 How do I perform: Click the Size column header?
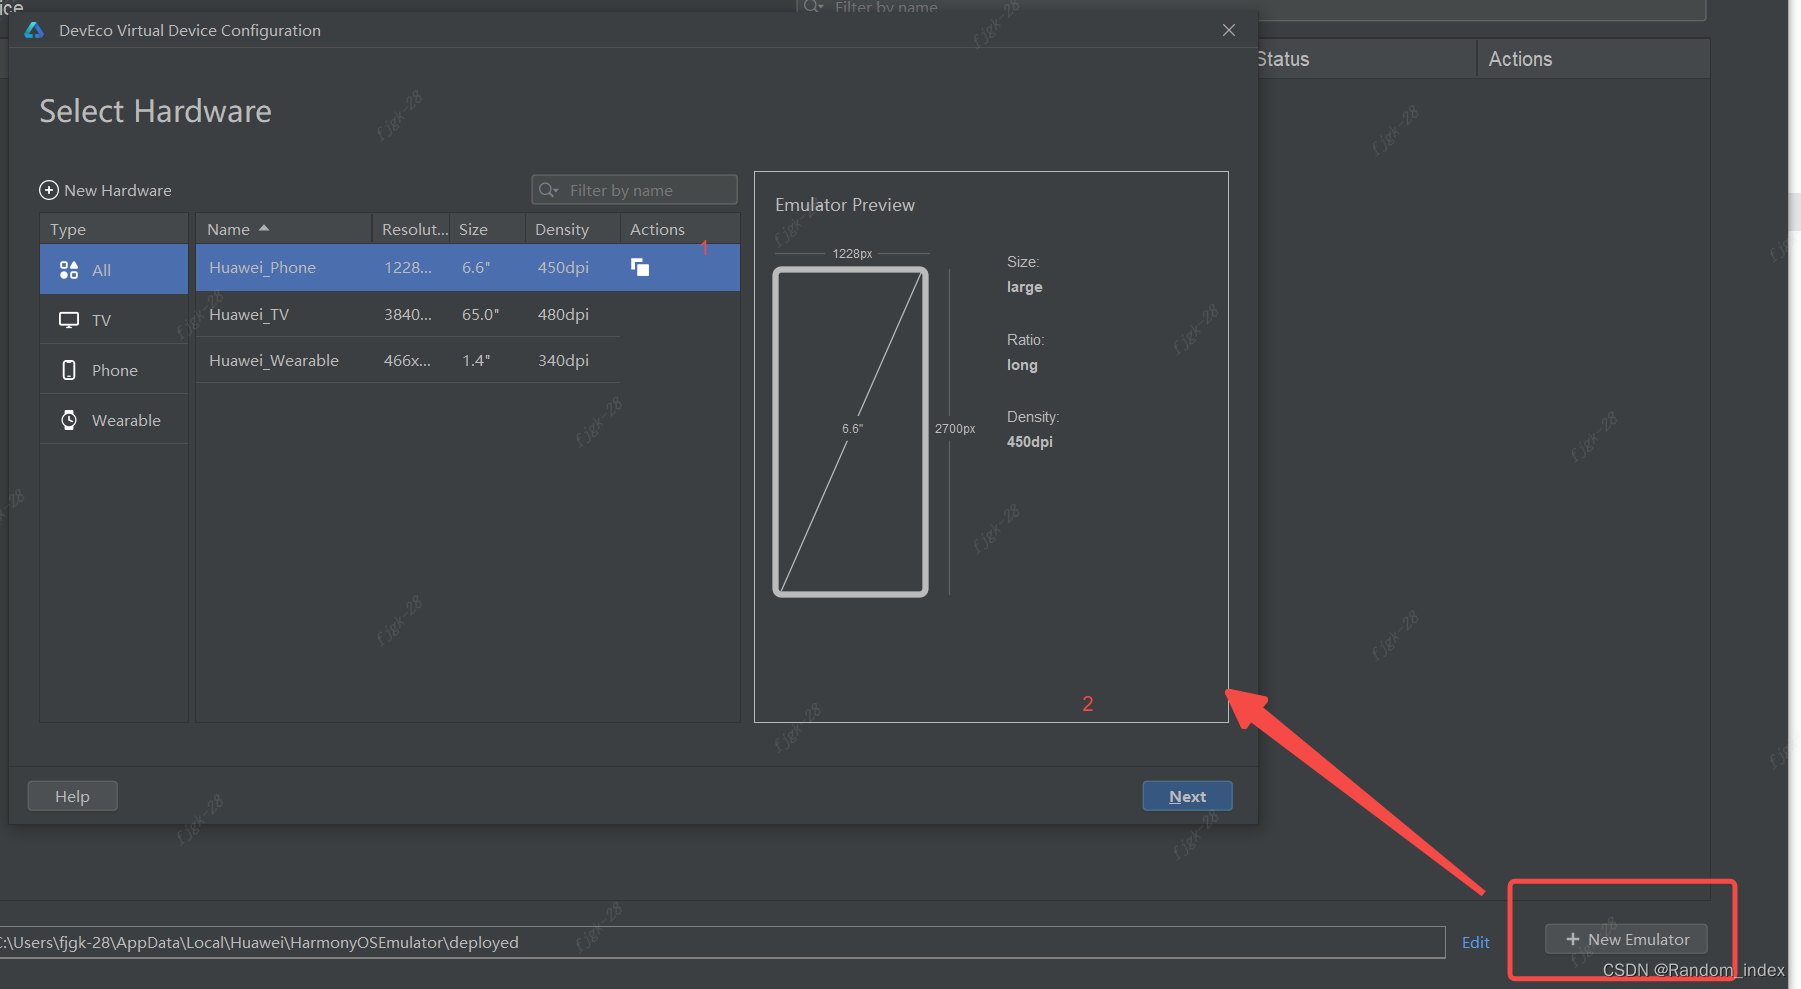point(488,229)
